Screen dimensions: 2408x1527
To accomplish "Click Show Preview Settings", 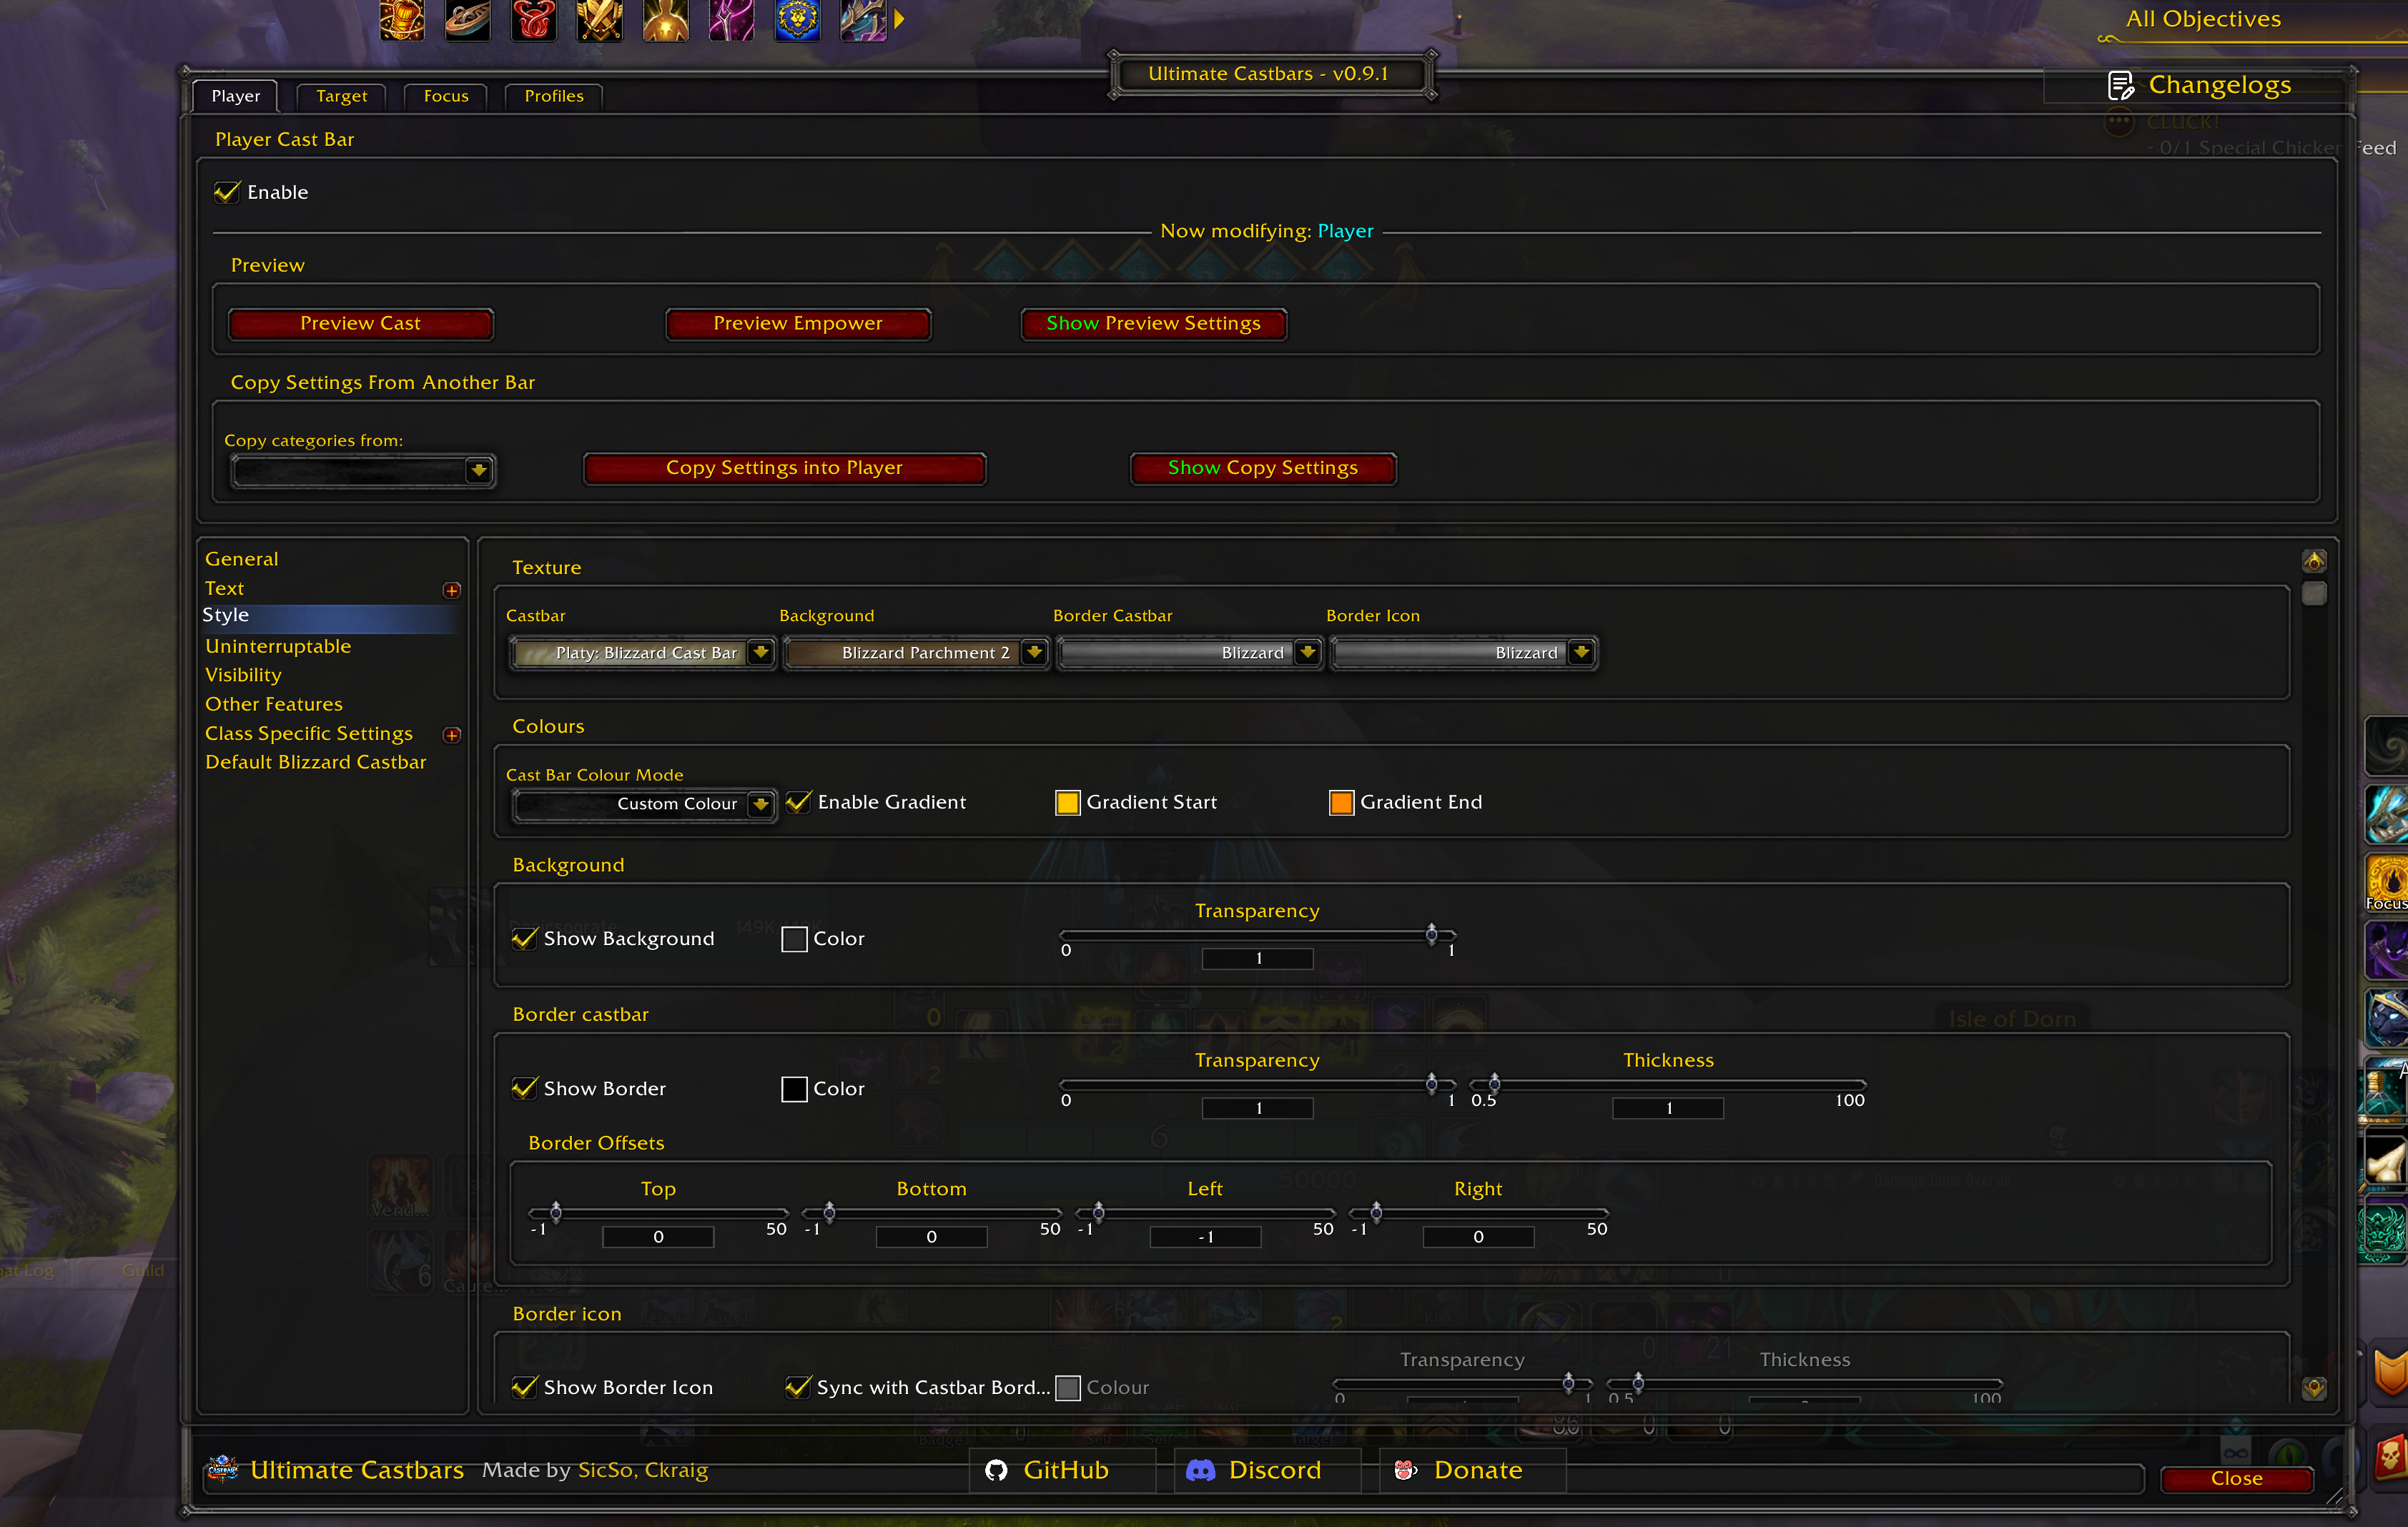I will [x=1153, y=323].
